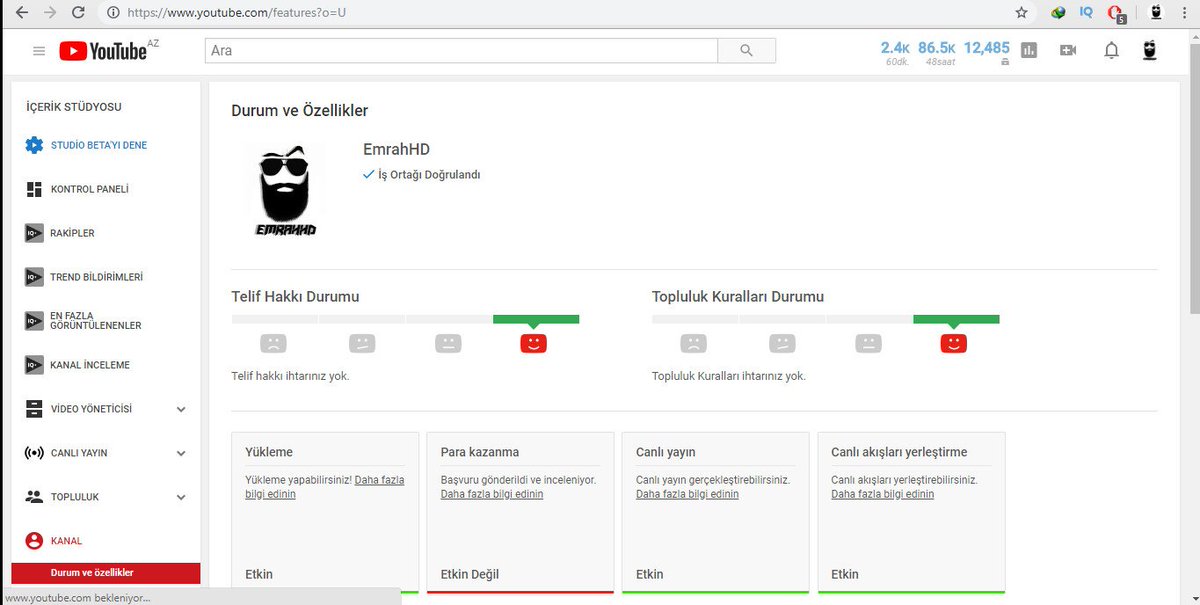The width and height of the screenshot is (1200, 605).
Task: Open the account avatar menu
Action: (1150, 50)
